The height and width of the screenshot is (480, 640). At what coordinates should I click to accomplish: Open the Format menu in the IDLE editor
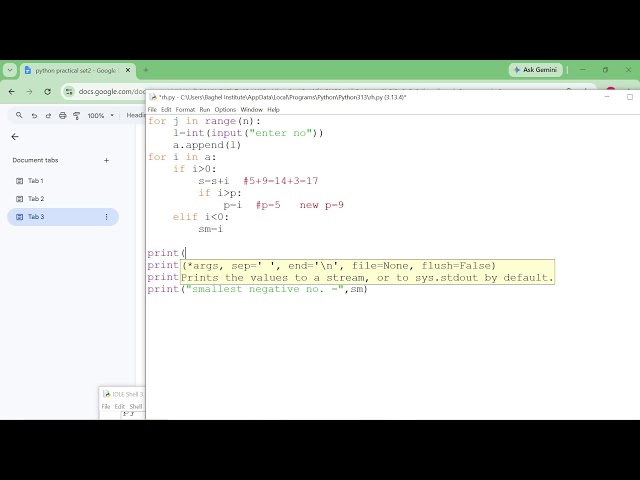point(185,109)
